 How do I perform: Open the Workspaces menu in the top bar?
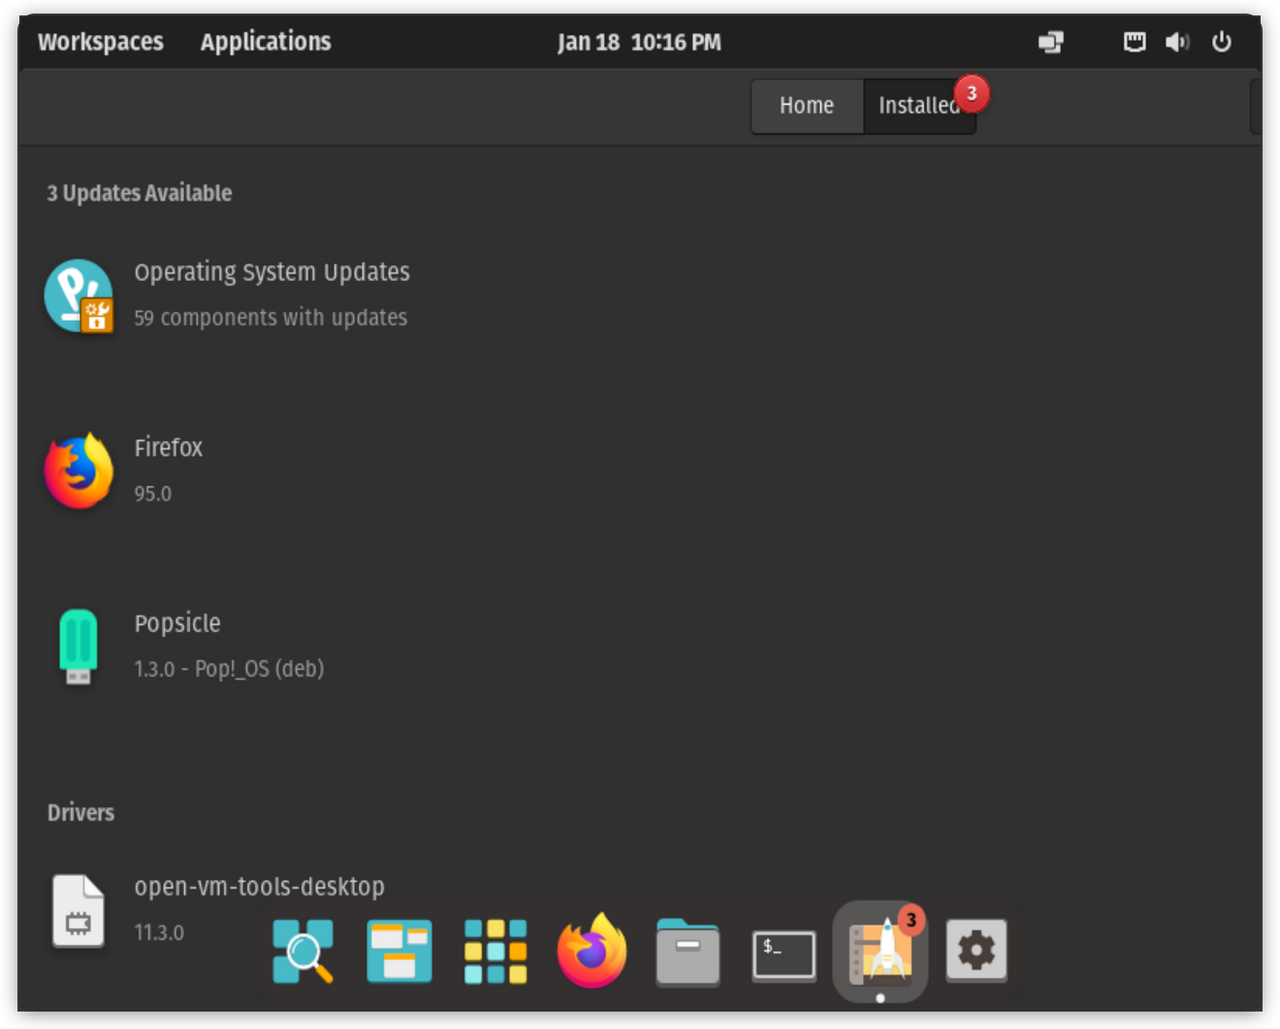pyautogui.click(x=100, y=42)
